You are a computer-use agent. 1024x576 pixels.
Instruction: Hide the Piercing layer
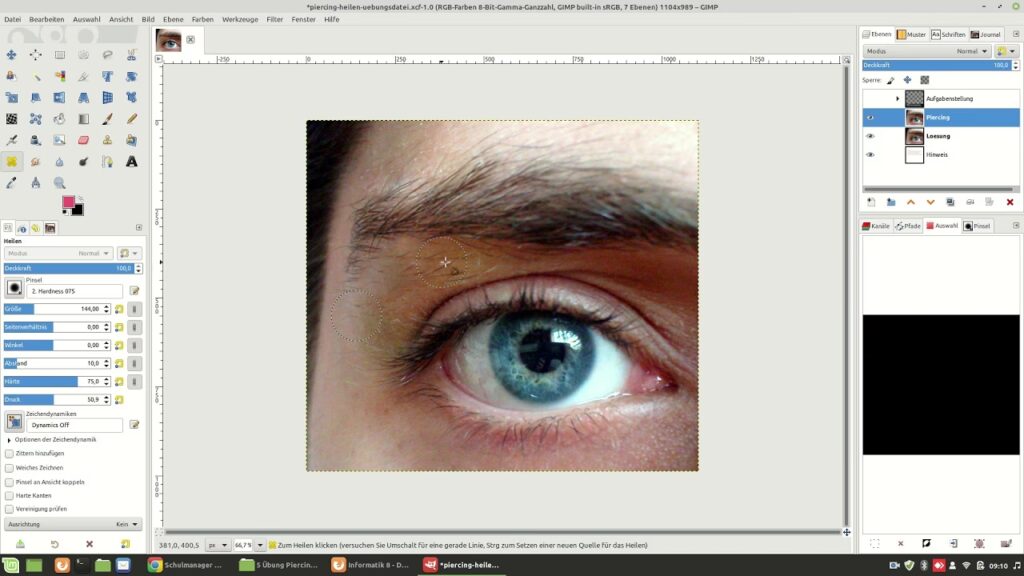click(870, 117)
